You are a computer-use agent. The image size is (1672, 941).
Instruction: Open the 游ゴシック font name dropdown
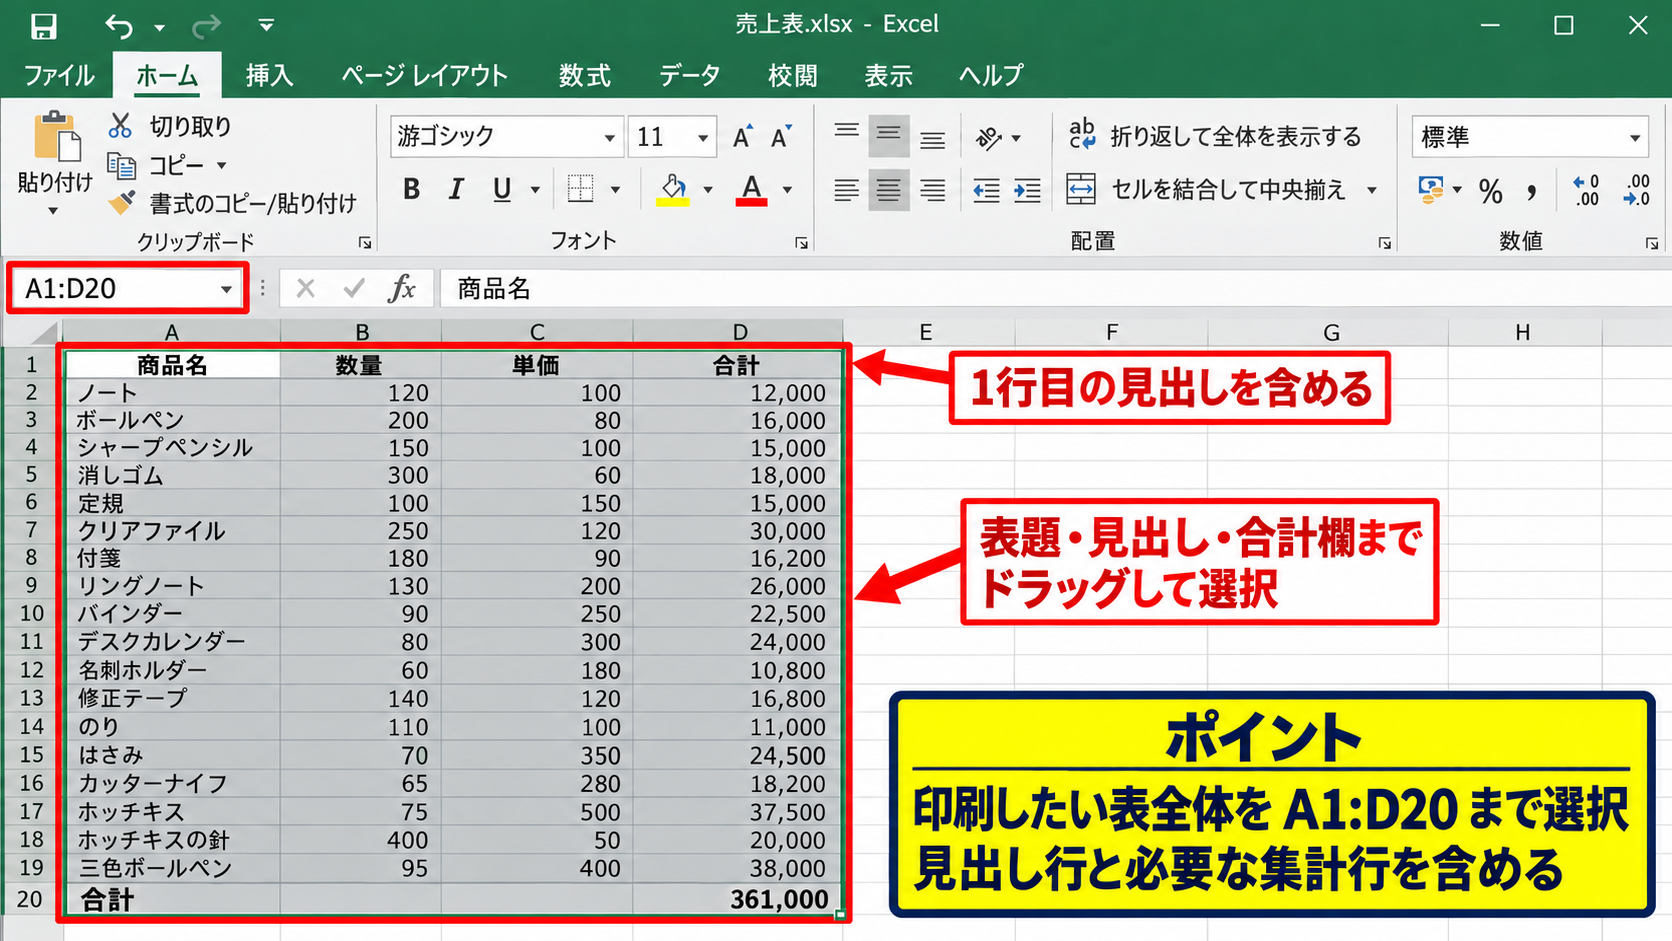coord(609,138)
